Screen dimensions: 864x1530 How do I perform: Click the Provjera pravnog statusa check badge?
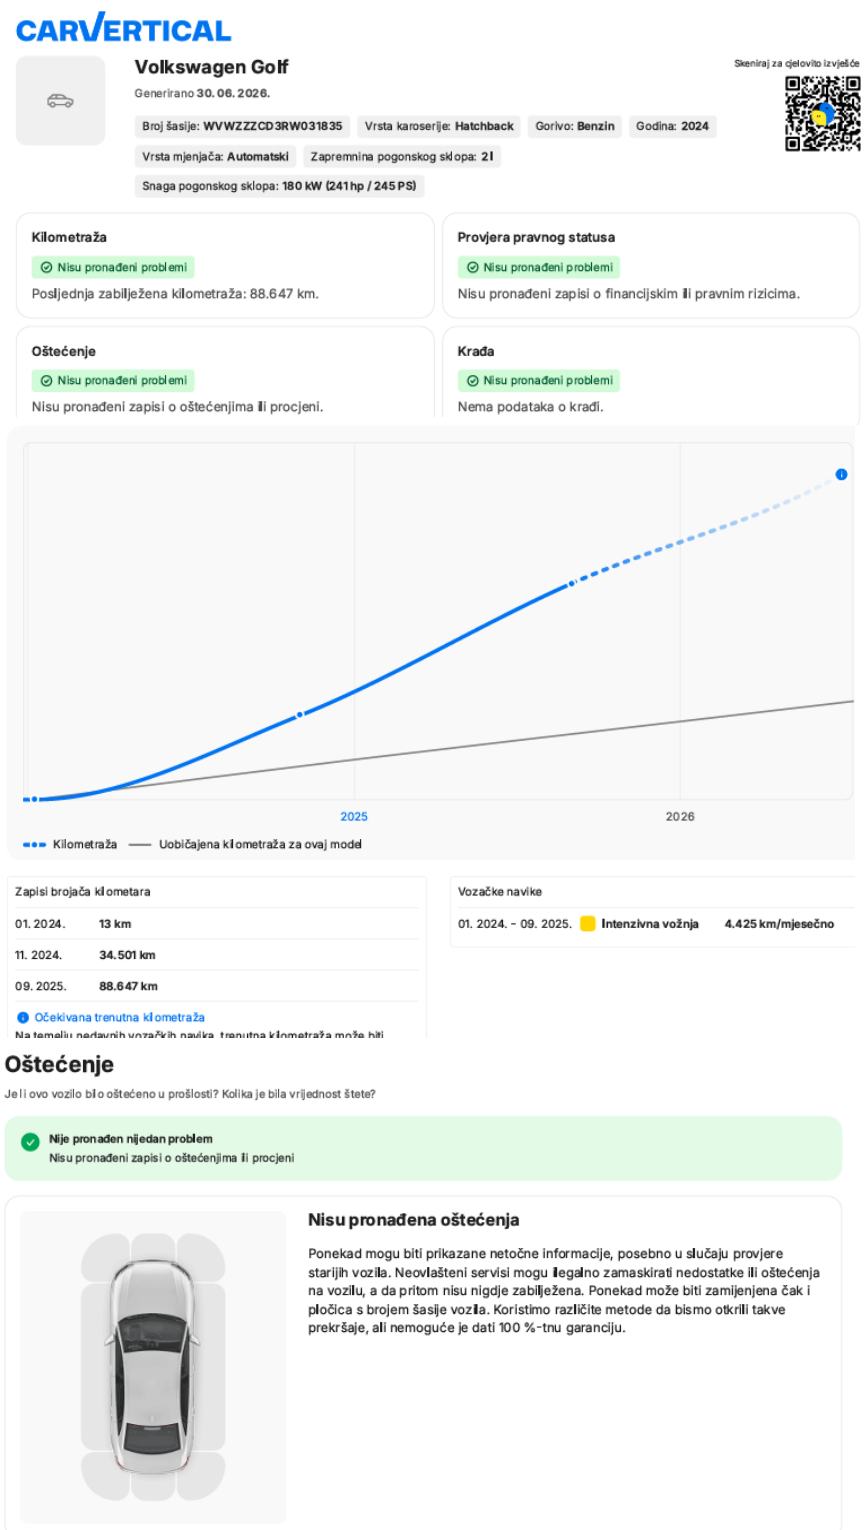pyautogui.click(x=538, y=267)
